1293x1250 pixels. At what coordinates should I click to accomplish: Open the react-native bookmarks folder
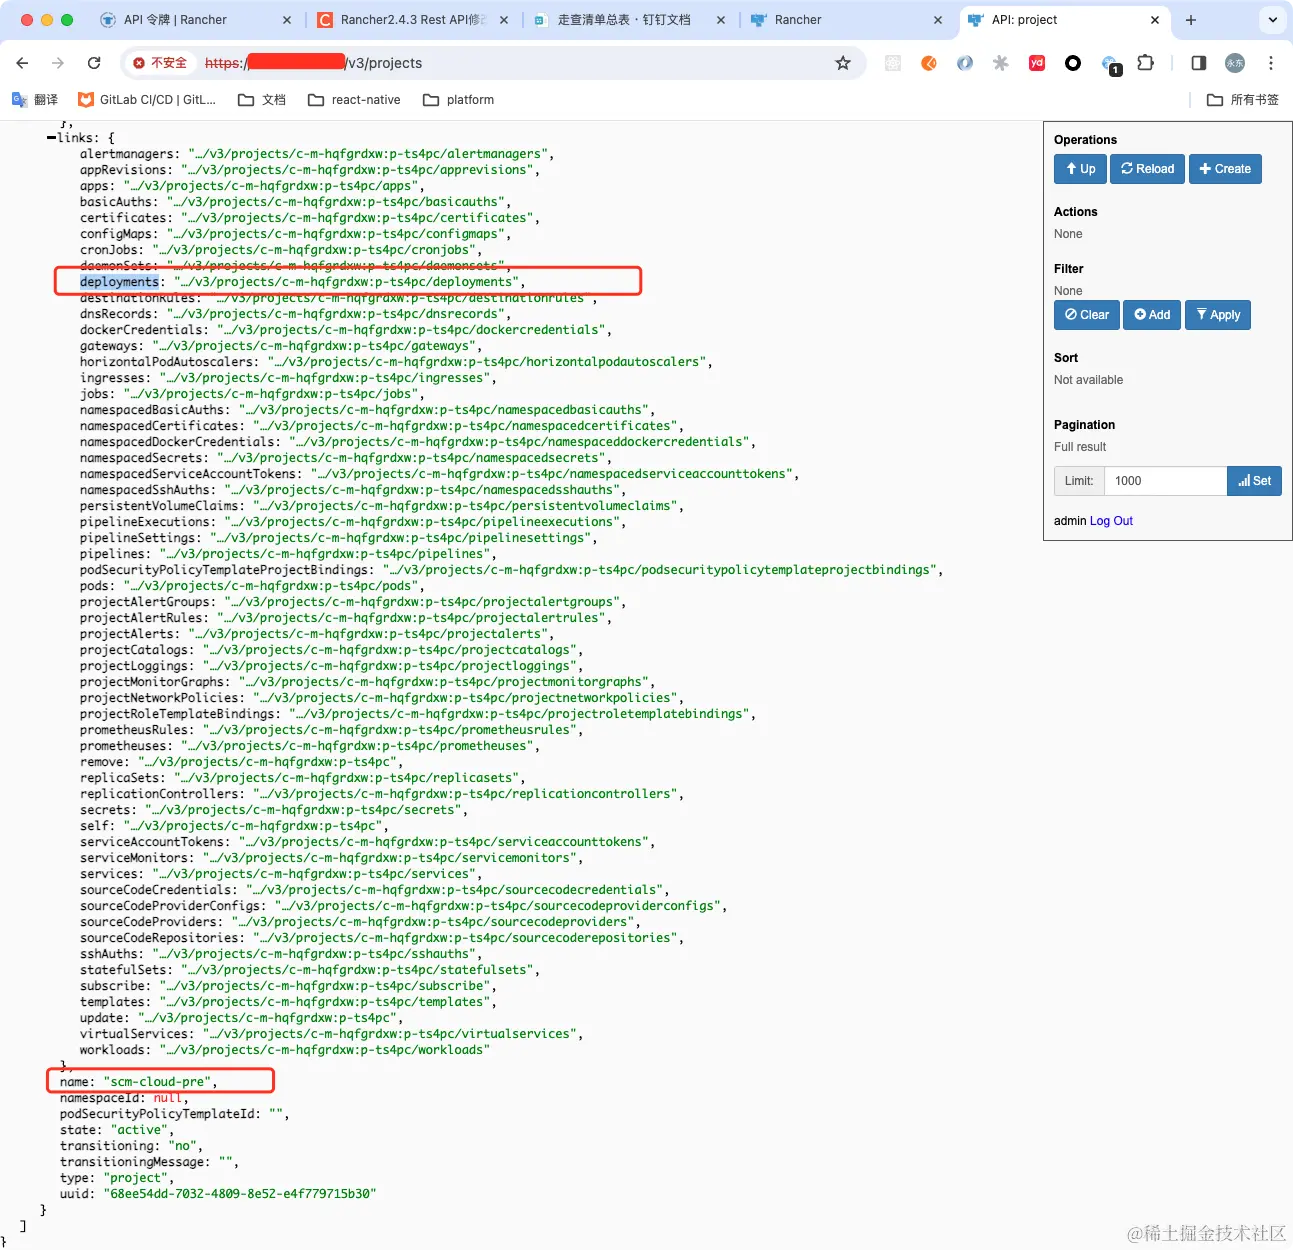tap(354, 100)
